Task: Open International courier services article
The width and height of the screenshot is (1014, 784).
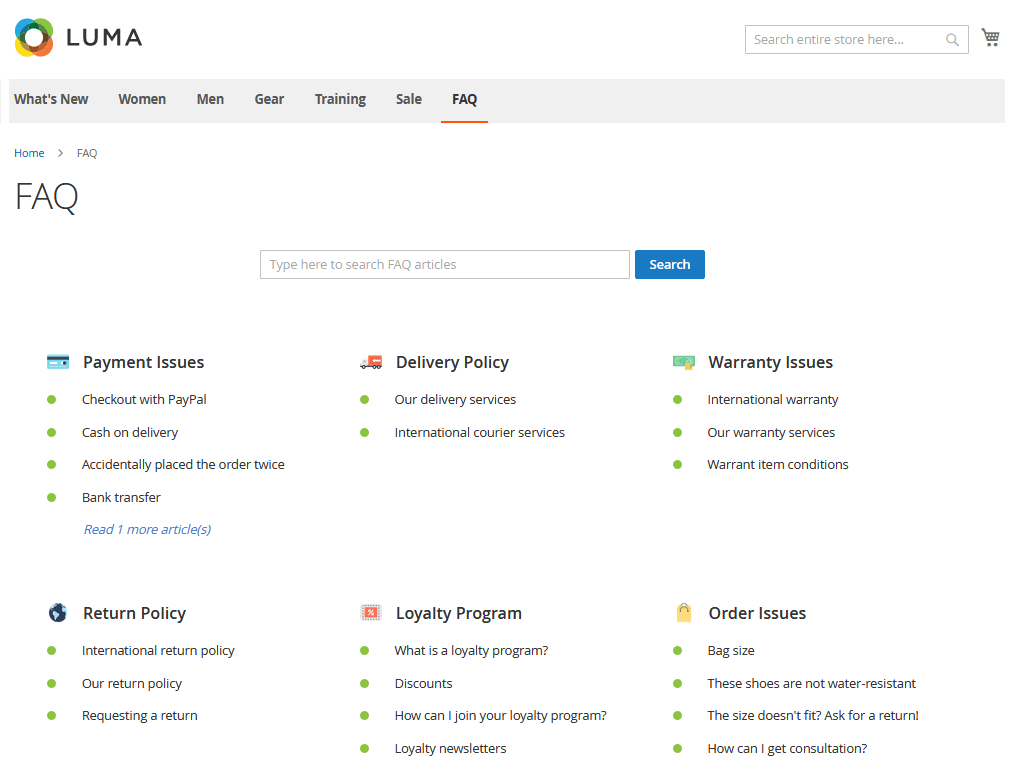Action: (x=479, y=432)
